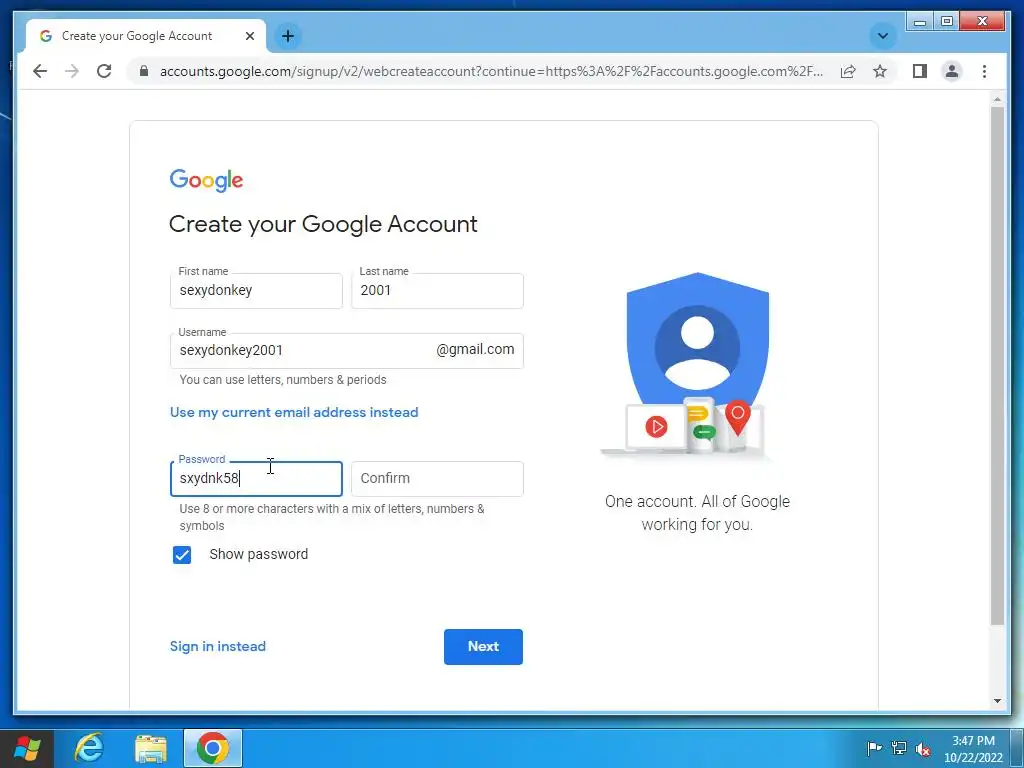Open the Chrome three-dot menu

(984, 71)
